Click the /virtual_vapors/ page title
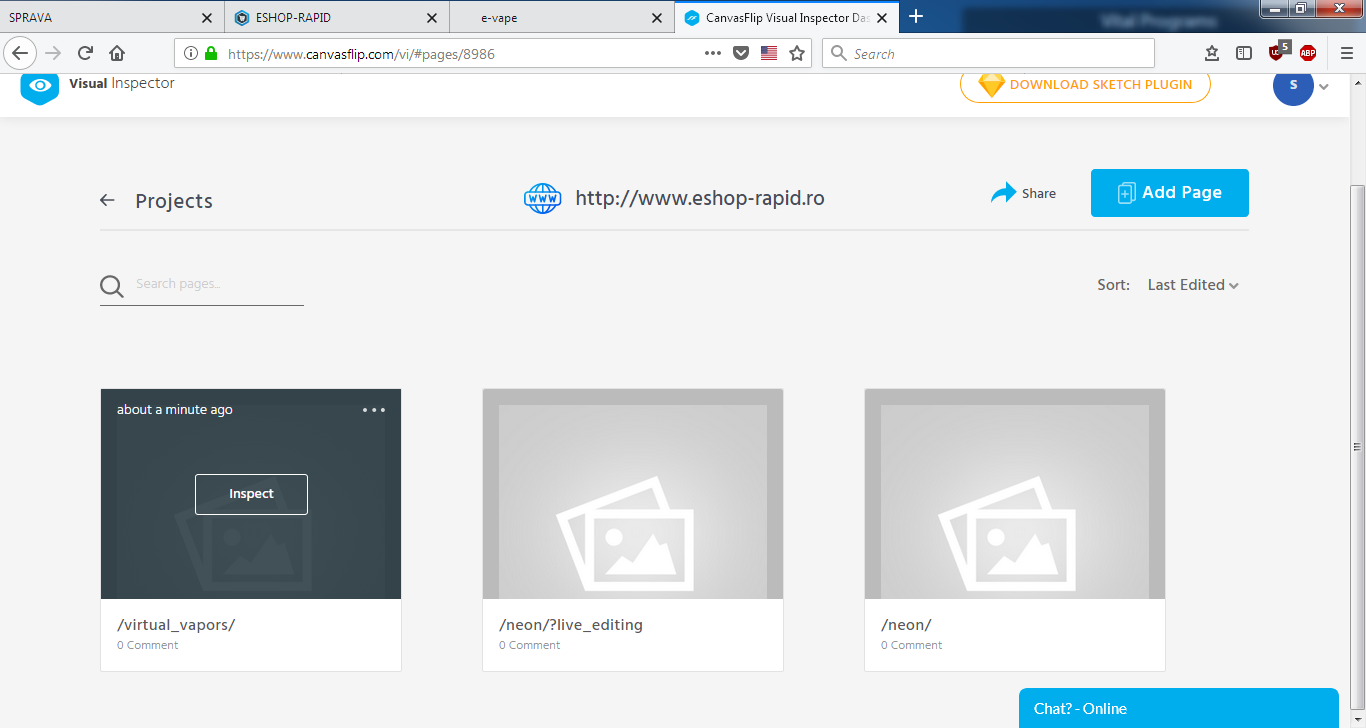 176,625
